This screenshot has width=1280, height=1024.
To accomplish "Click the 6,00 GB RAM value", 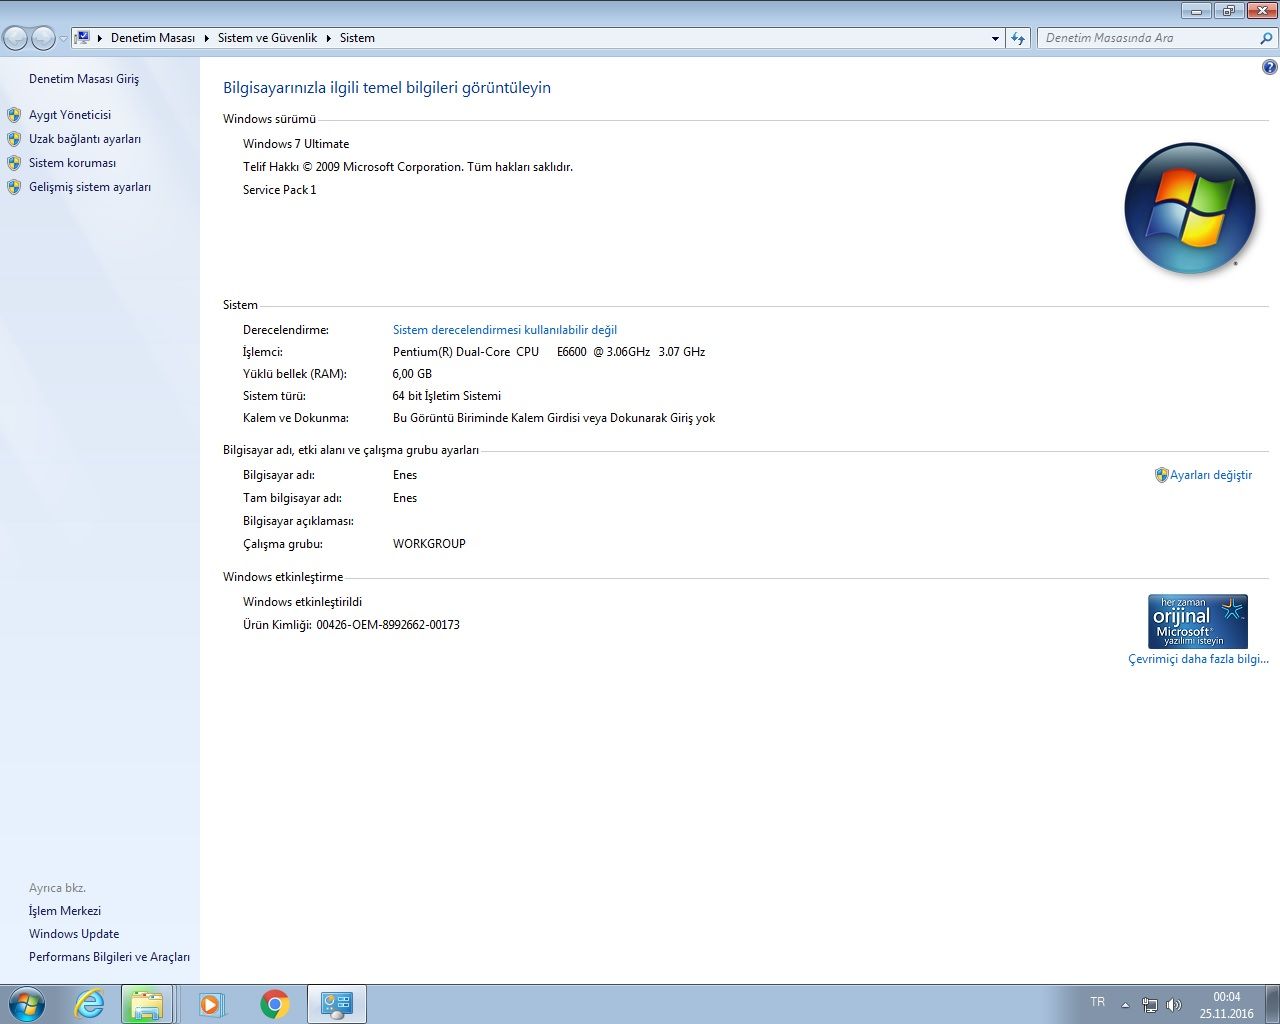I will [x=412, y=374].
